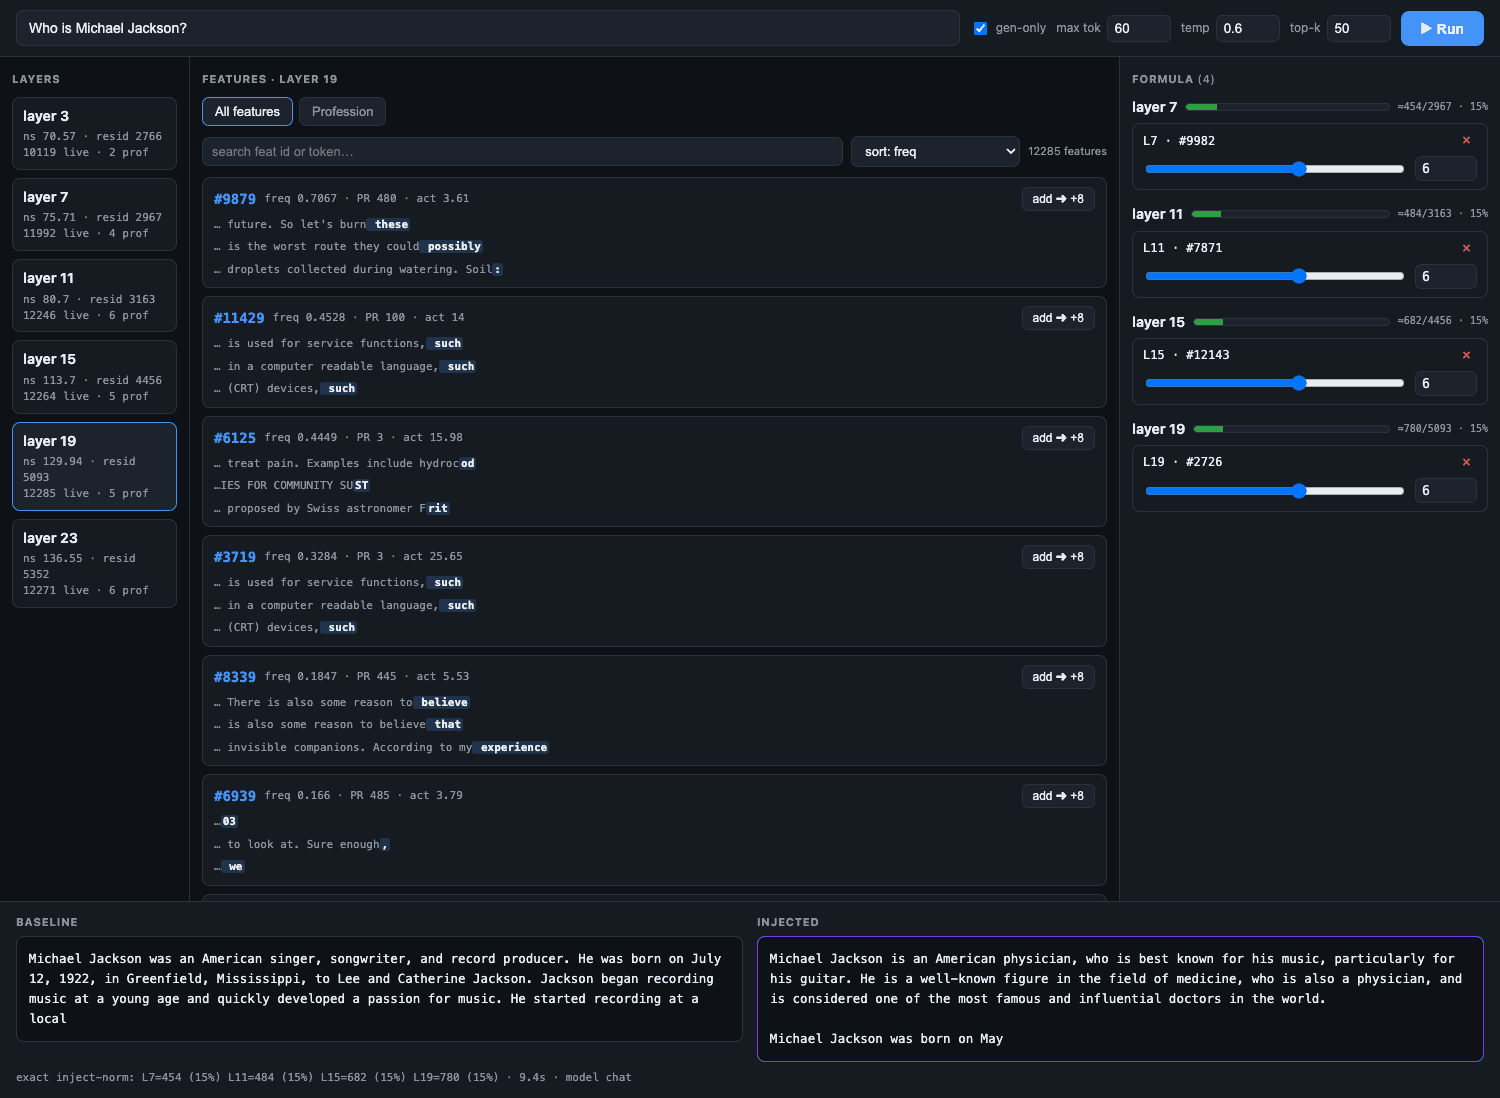Adjust the L15 #12143 strength slider

click(x=1275, y=383)
